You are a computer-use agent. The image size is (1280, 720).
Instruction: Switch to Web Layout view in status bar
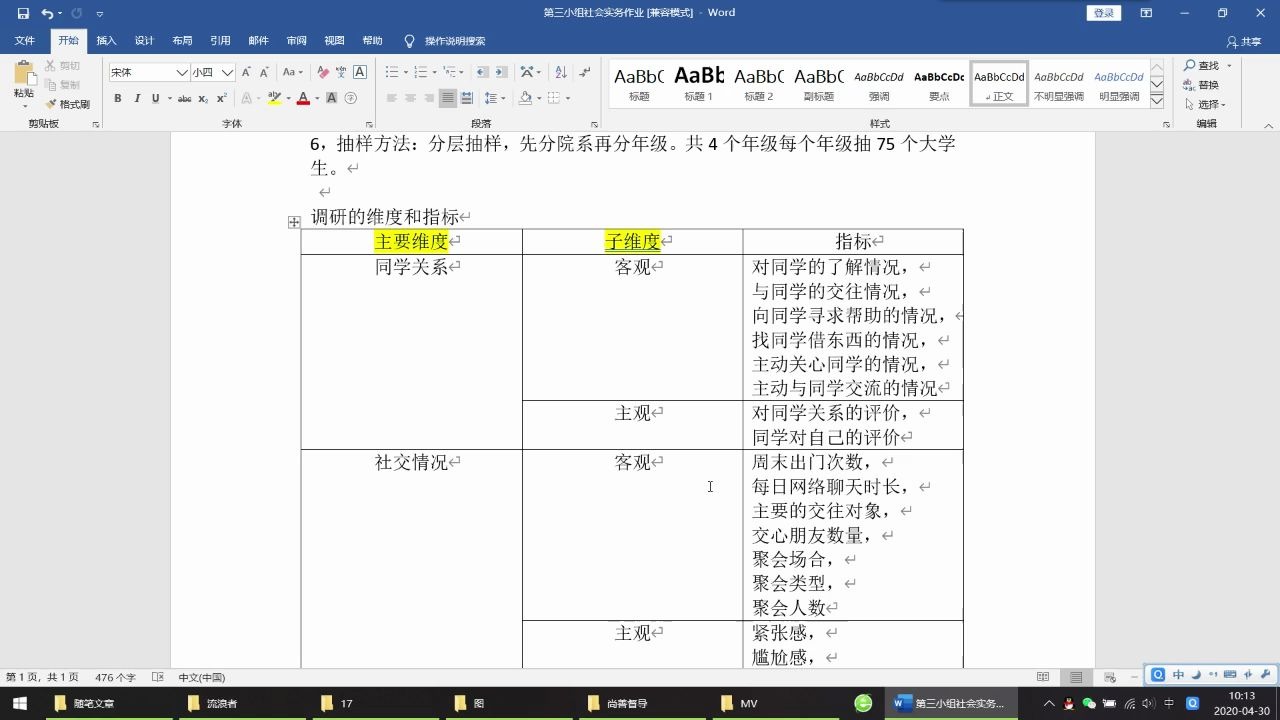(x=1109, y=677)
